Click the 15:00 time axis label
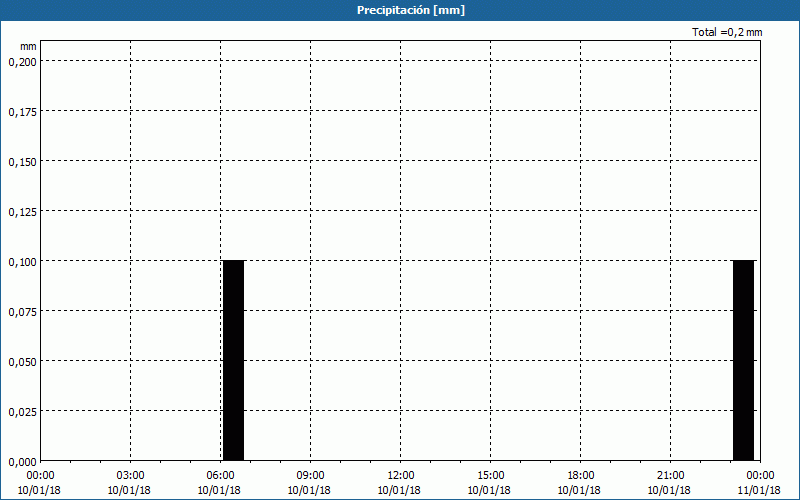Image resolution: width=800 pixels, height=500 pixels. [x=490, y=475]
